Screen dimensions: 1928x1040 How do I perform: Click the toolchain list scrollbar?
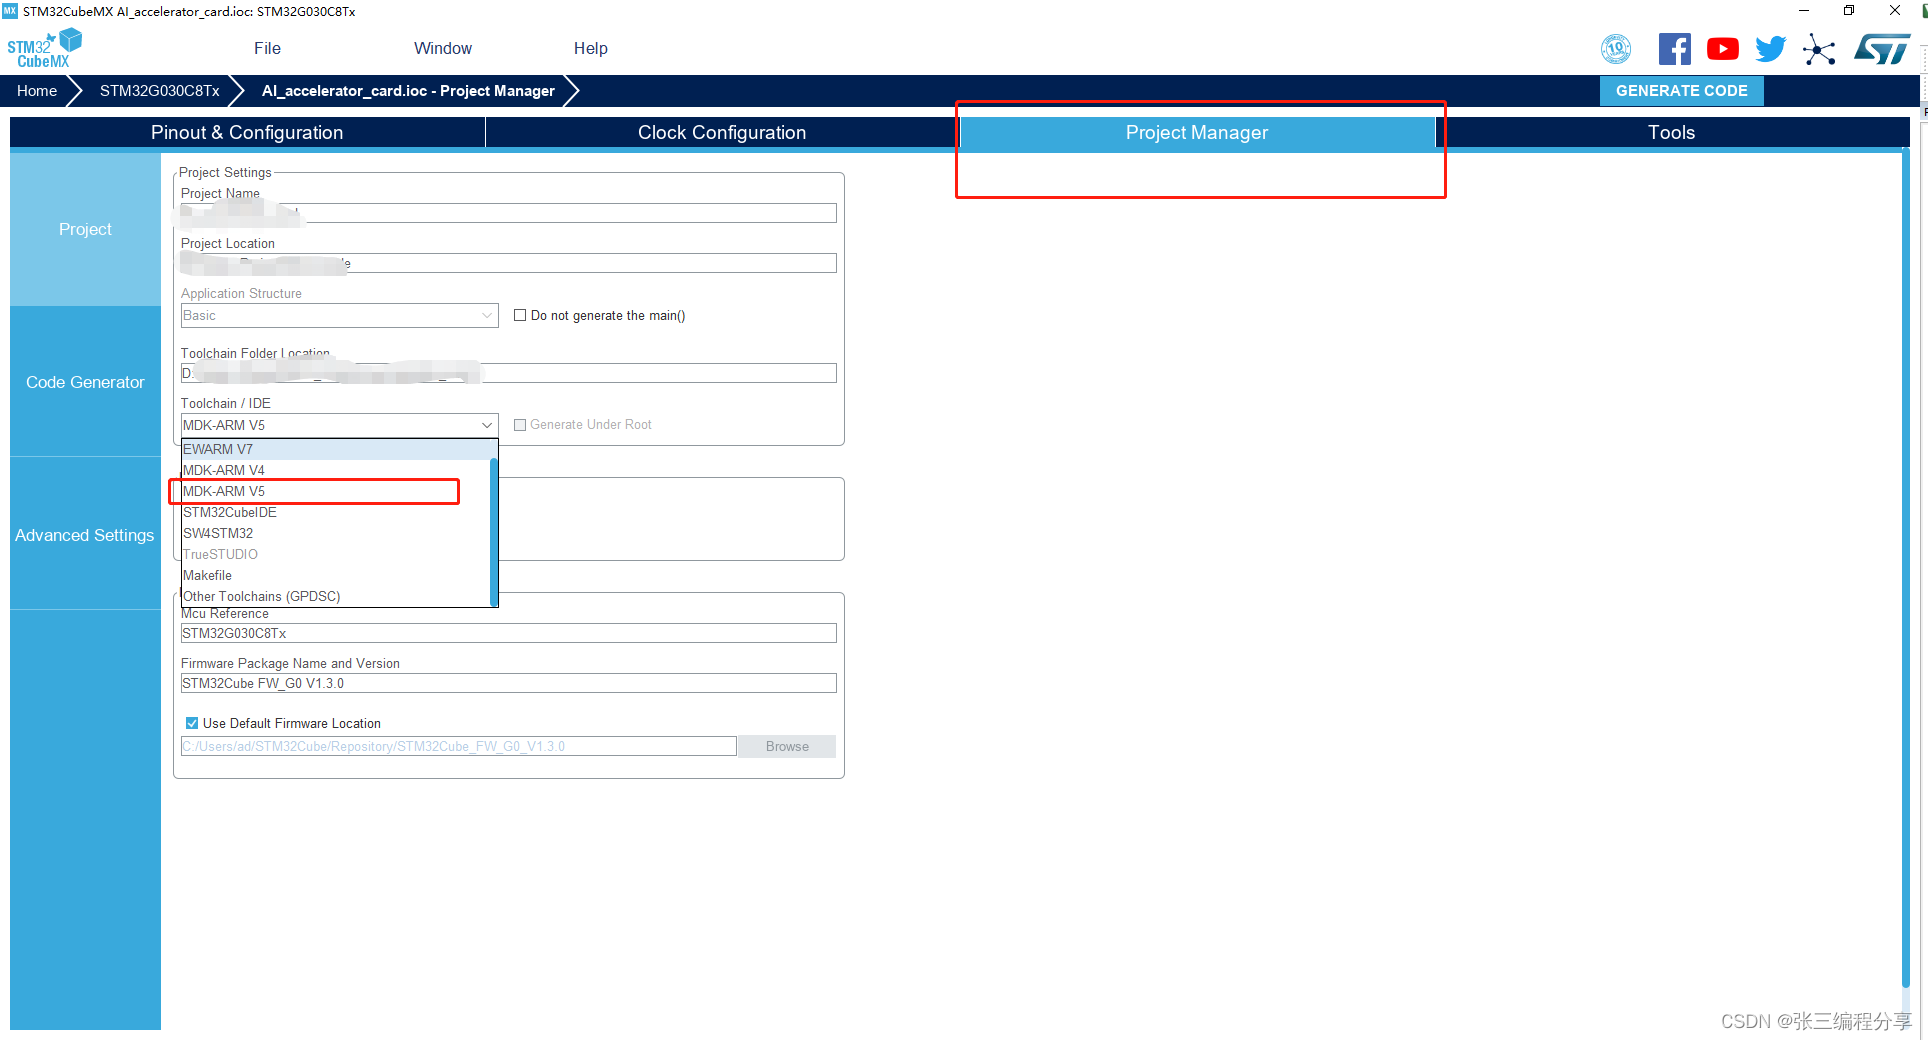click(494, 531)
